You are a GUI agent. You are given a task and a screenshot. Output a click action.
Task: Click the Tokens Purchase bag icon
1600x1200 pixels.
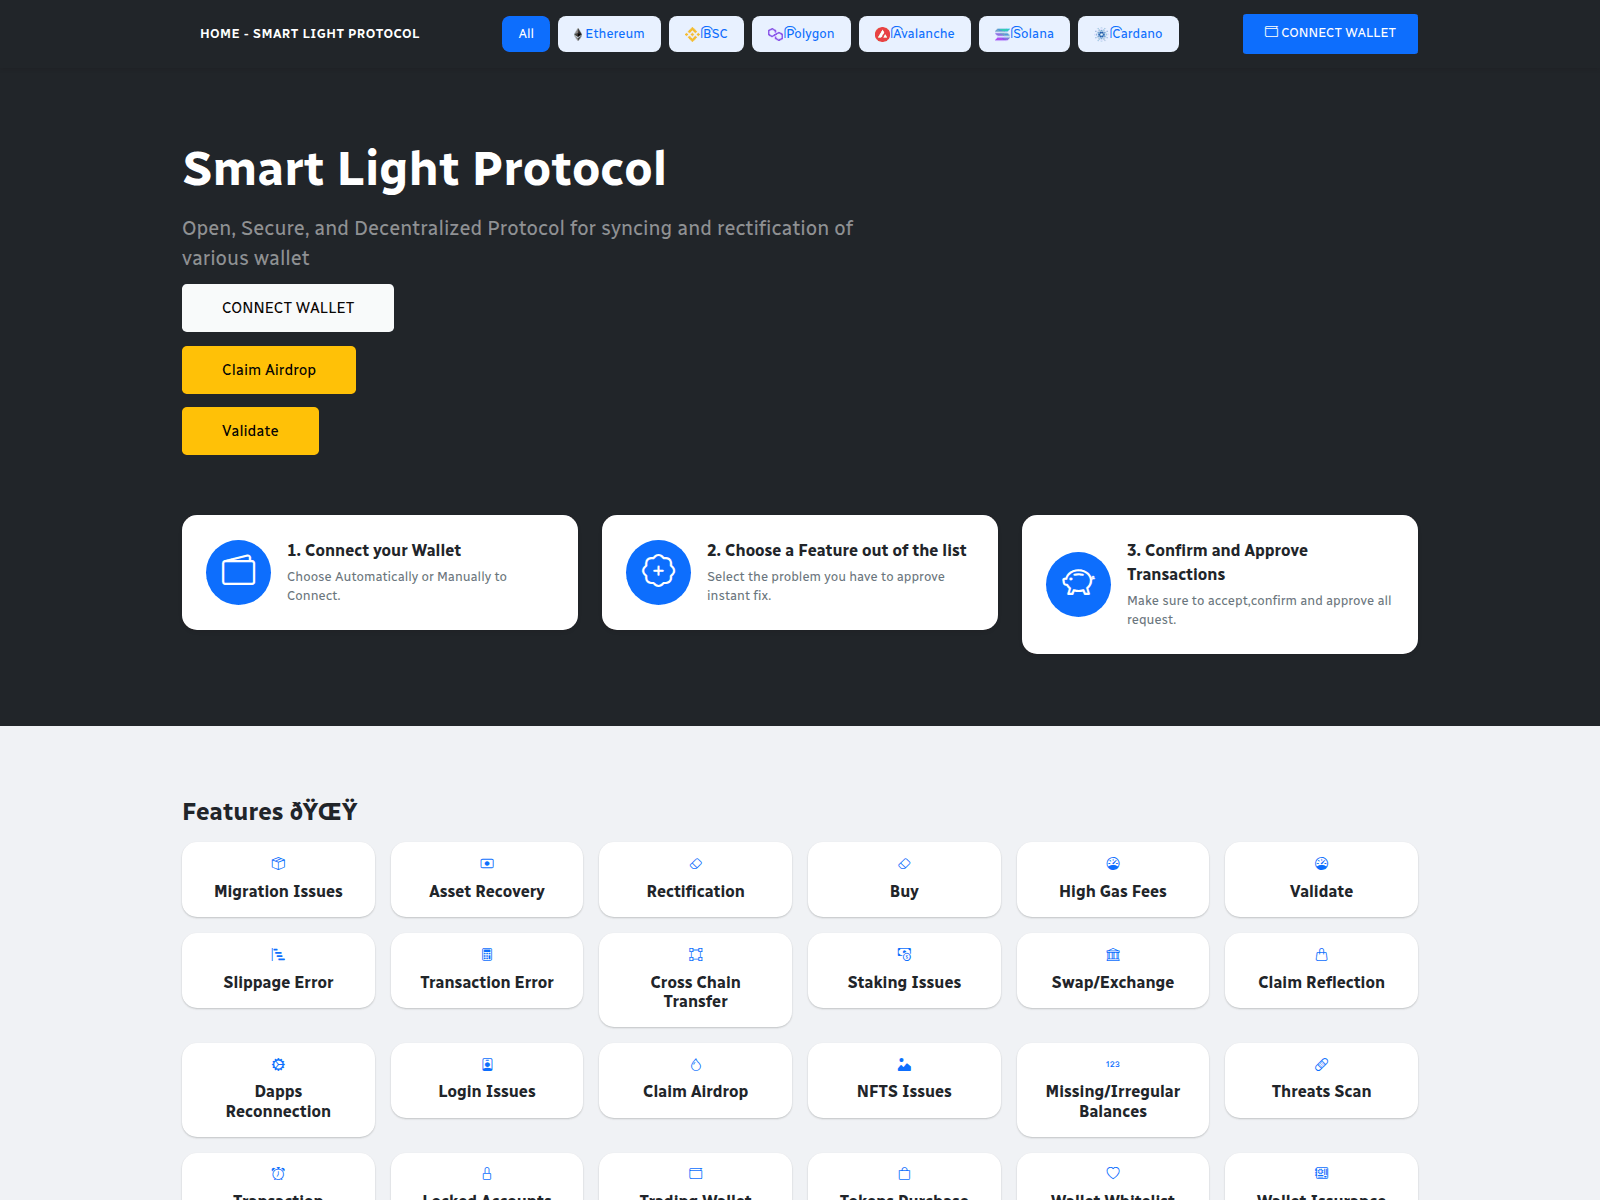point(904,1173)
